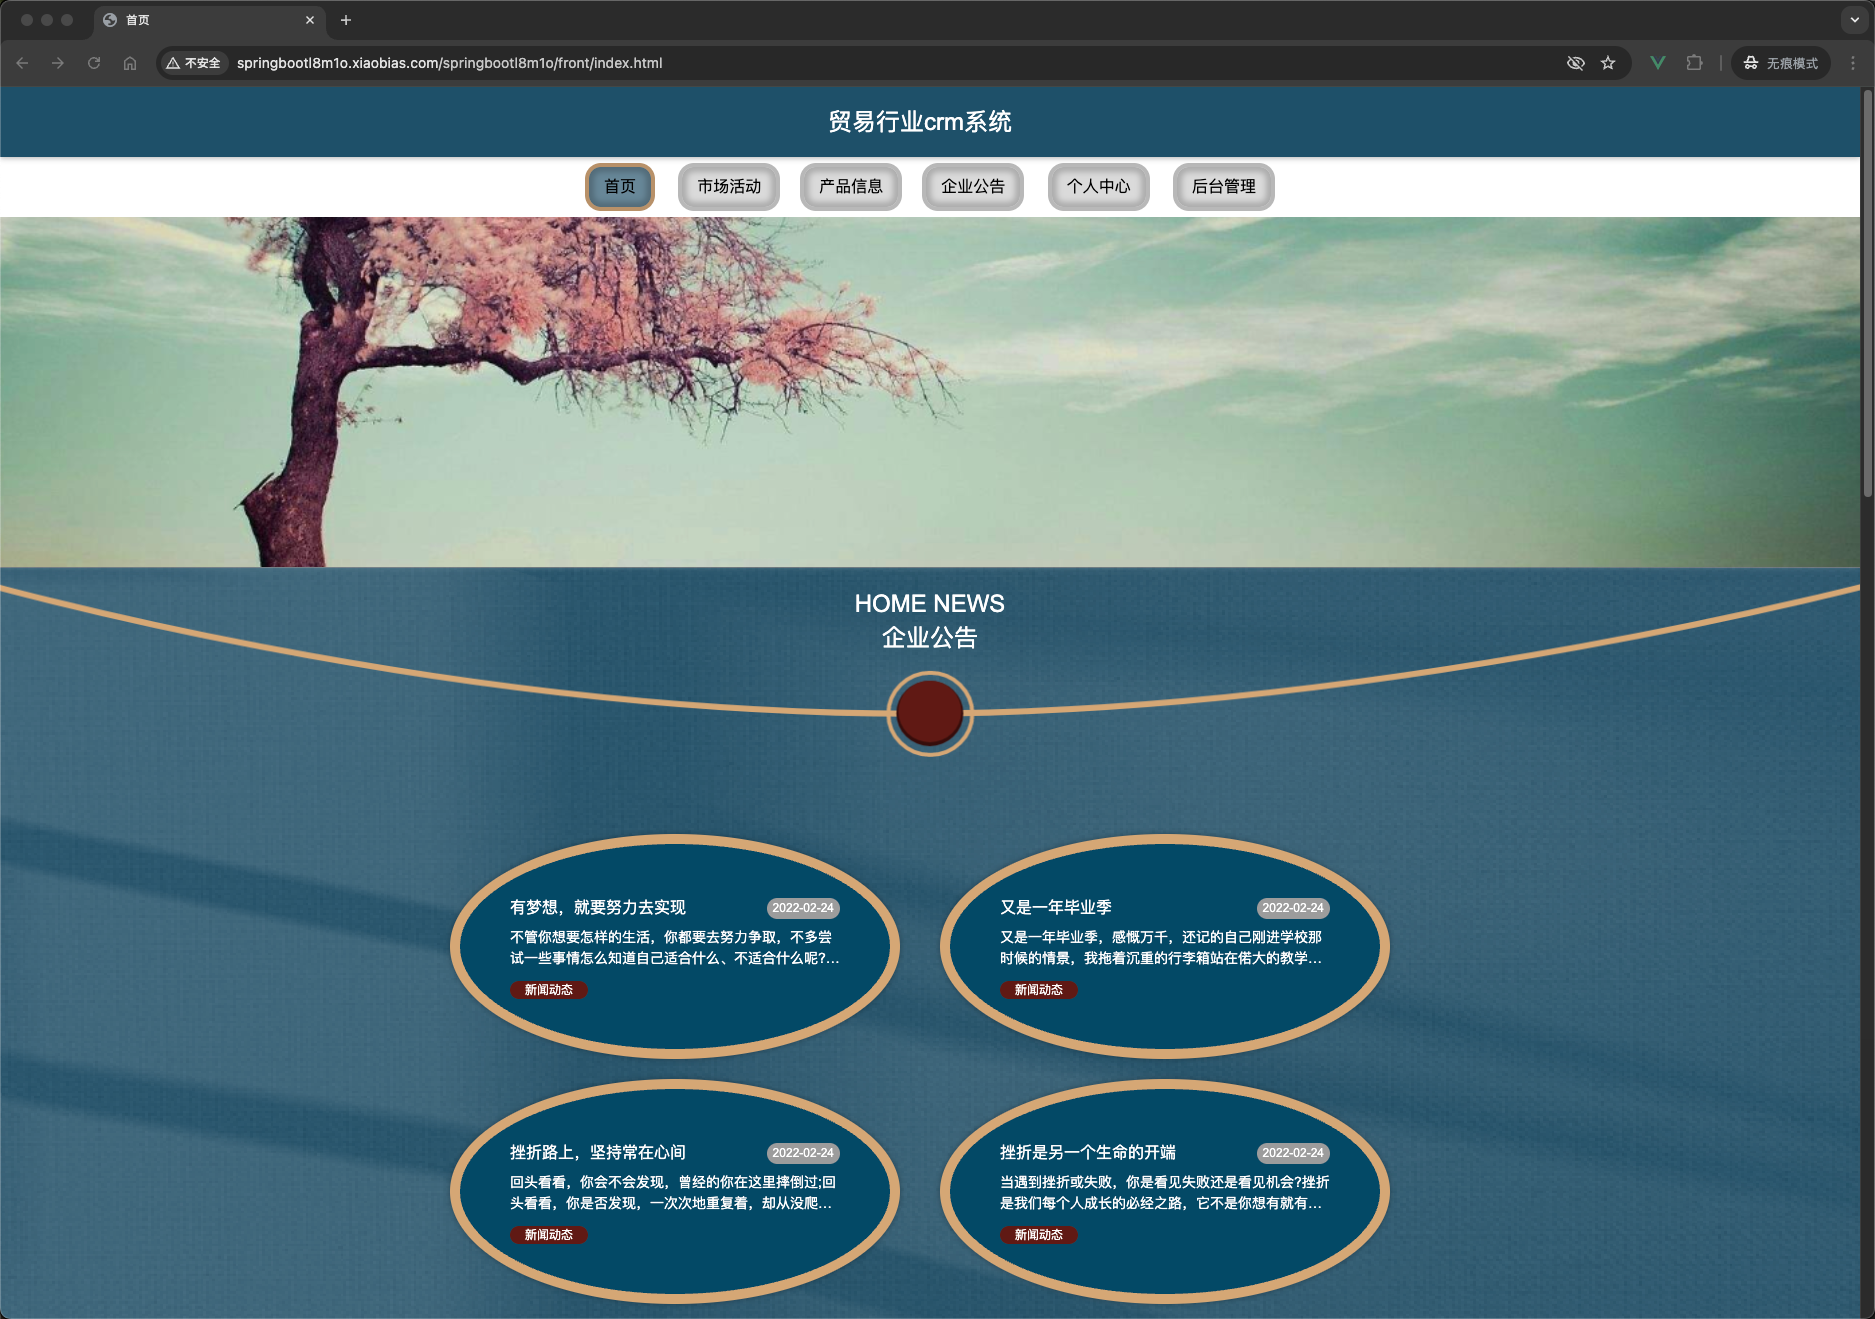The image size is (1875, 1319).
Task: Open the 有梦想，就要努力去实现 news title
Action: coord(598,907)
